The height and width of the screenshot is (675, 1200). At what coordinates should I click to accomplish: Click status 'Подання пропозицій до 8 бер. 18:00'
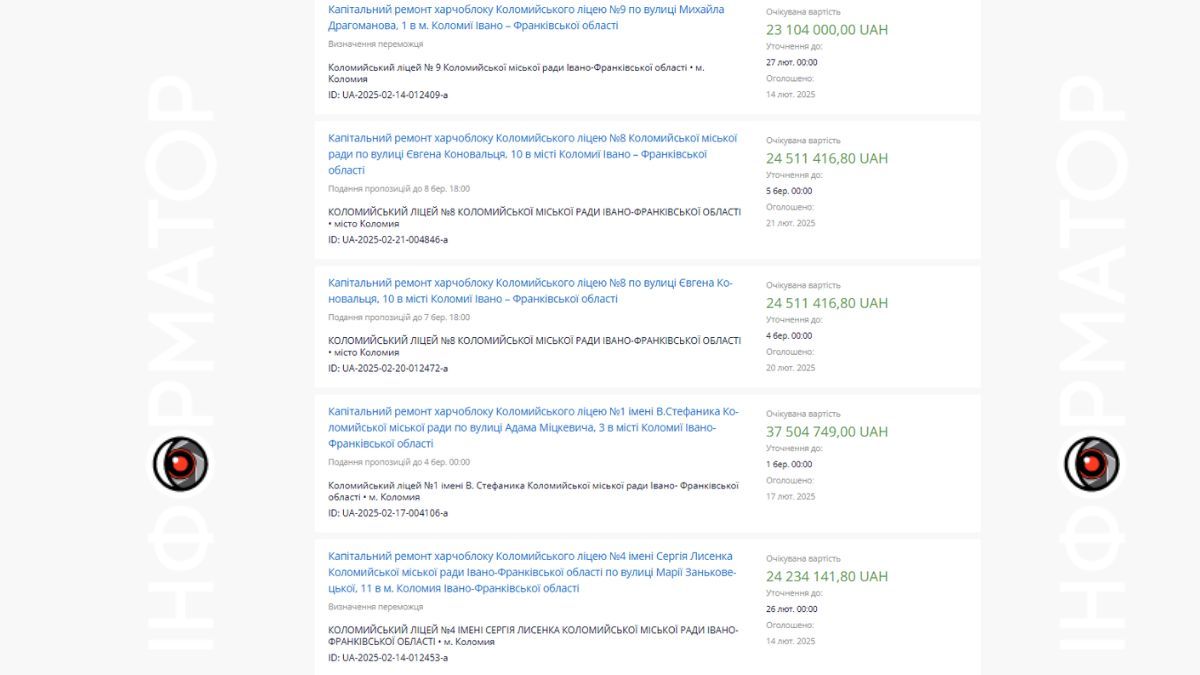[x=399, y=189]
